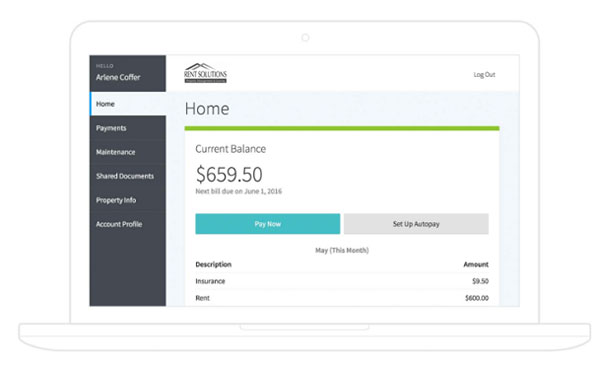Click the Description column header
Screen dimensions: 596x375
[214, 264]
